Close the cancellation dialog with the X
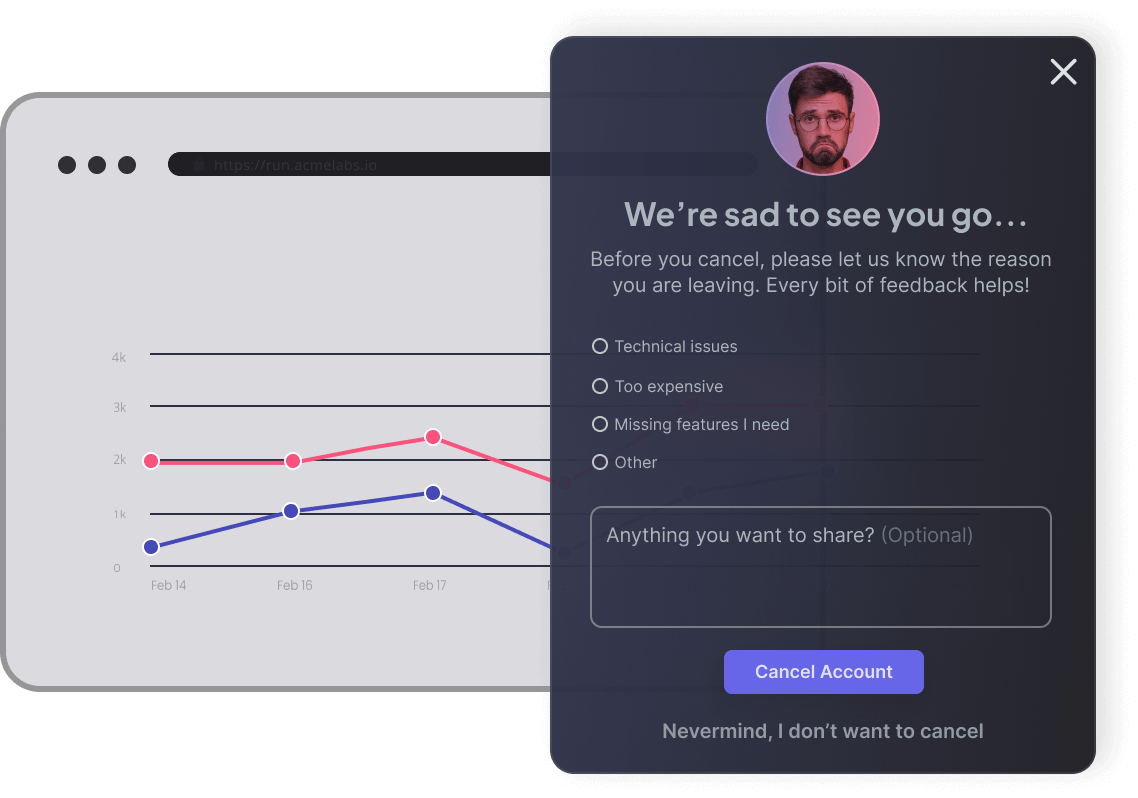Image resolution: width=1138 pixels, height=798 pixels. [1063, 72]
